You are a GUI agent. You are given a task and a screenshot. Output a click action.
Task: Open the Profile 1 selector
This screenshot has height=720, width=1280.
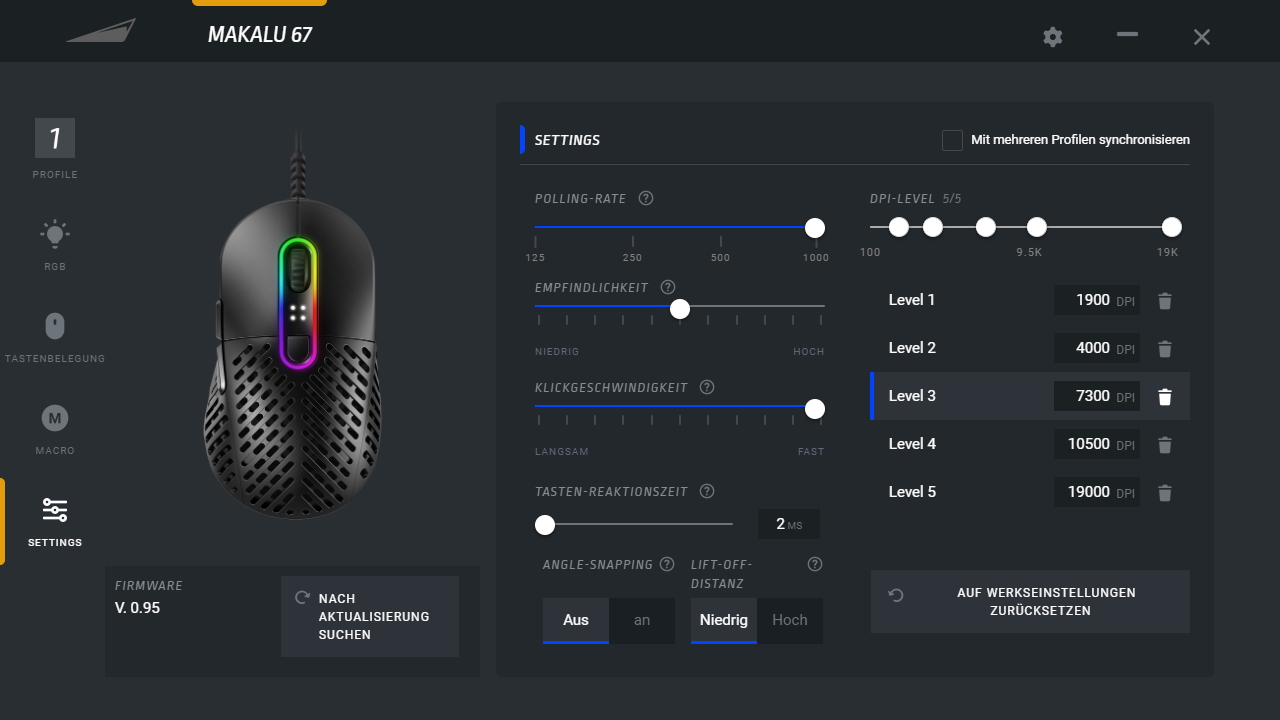tap(55, 138)
